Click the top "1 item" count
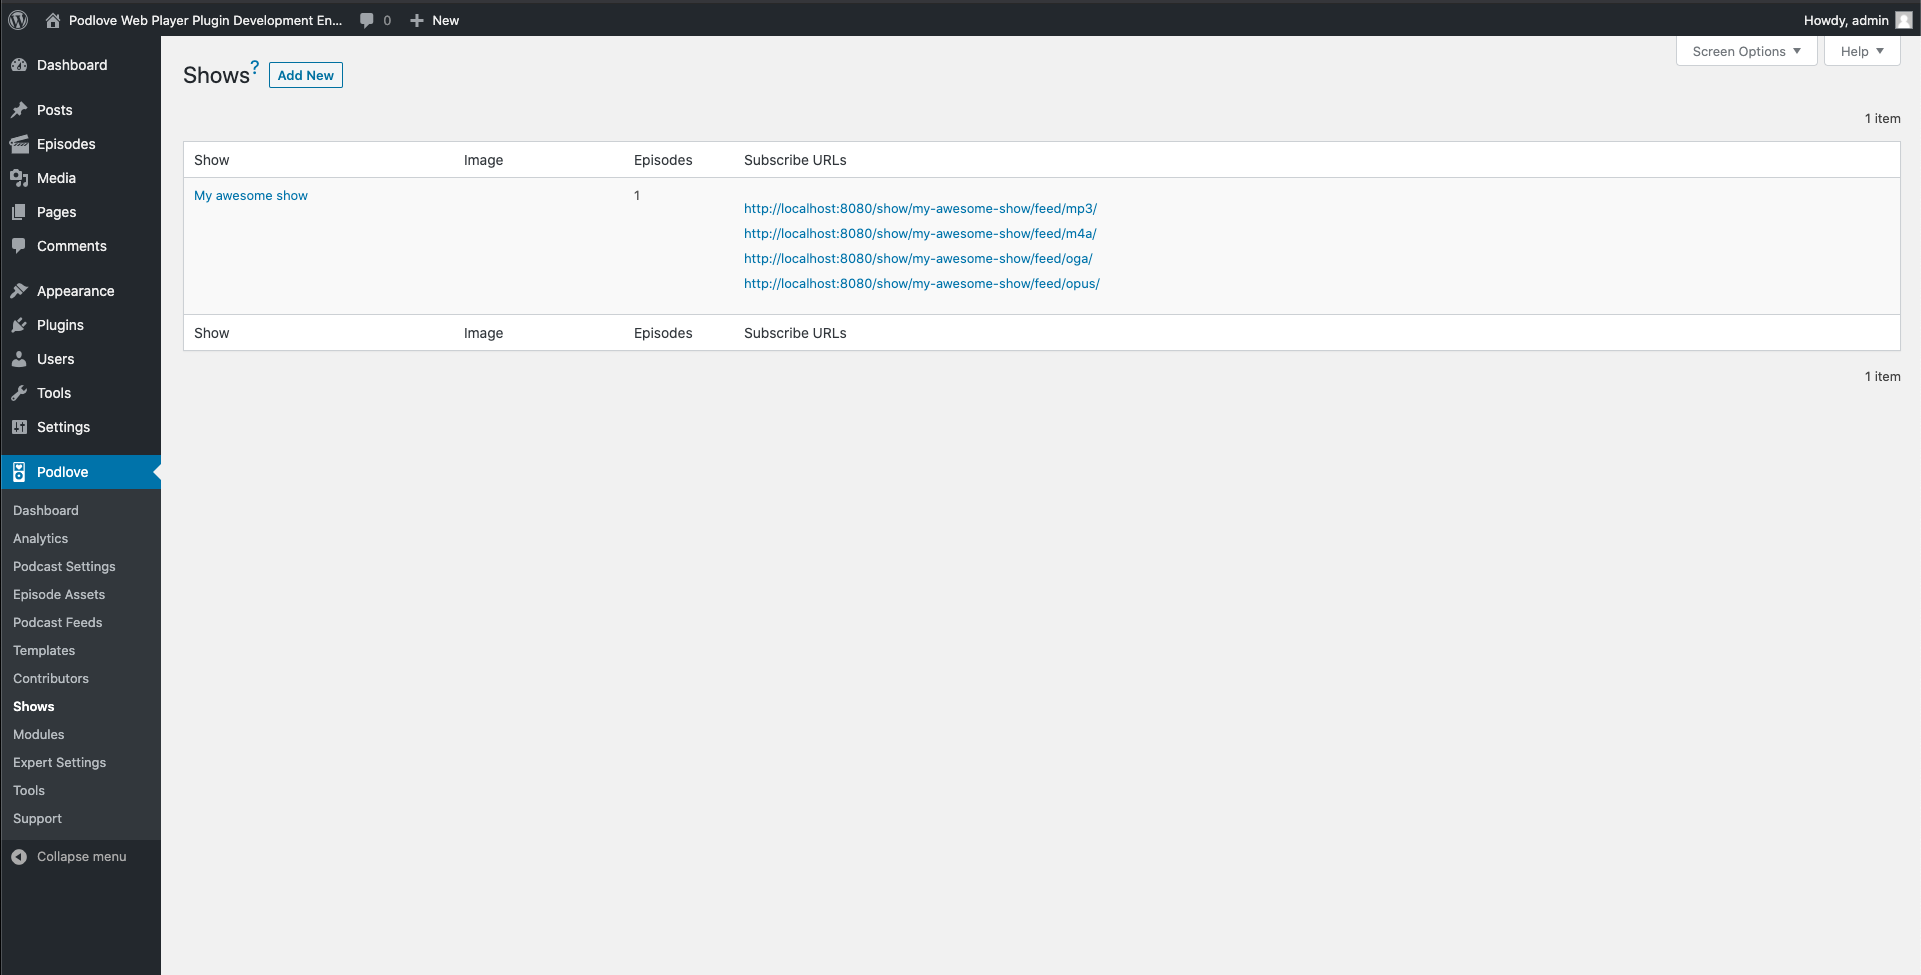The height and width of the screenshot is (975, 1921). click(1882, 118)
